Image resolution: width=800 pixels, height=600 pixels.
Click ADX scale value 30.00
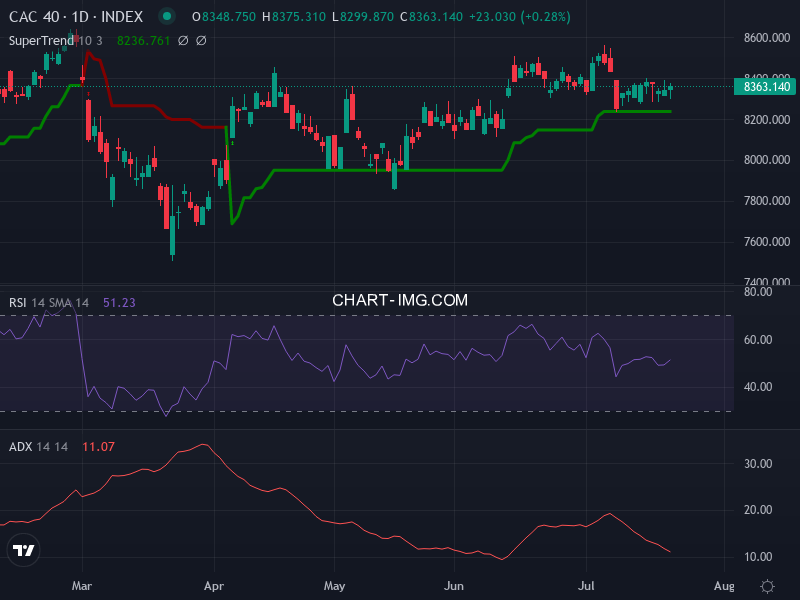[x=758, y=463]
